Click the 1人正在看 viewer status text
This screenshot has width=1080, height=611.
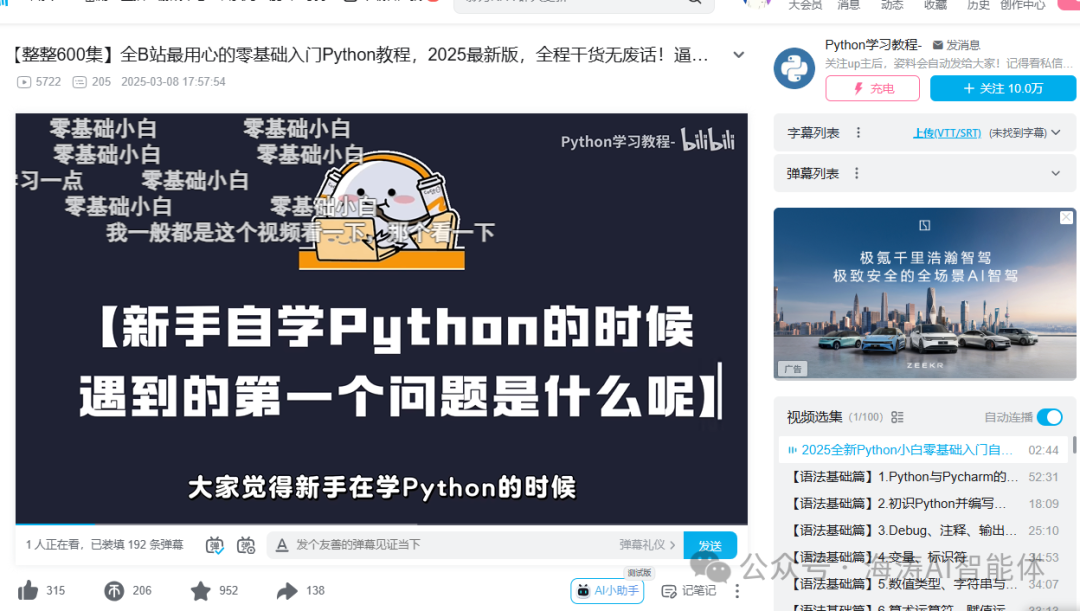click(x=105, y=545)
